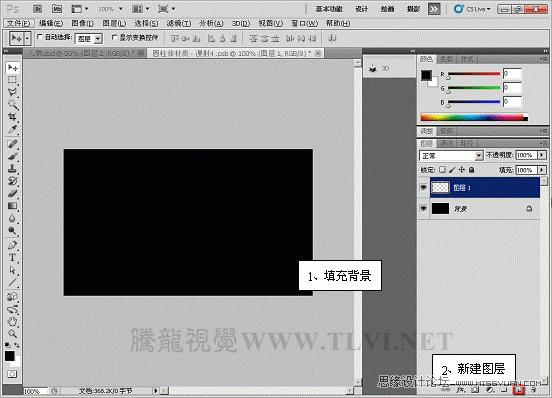Select the 基本功能 workspace
The width and height of the screenshot is (552, 398).
329,9
